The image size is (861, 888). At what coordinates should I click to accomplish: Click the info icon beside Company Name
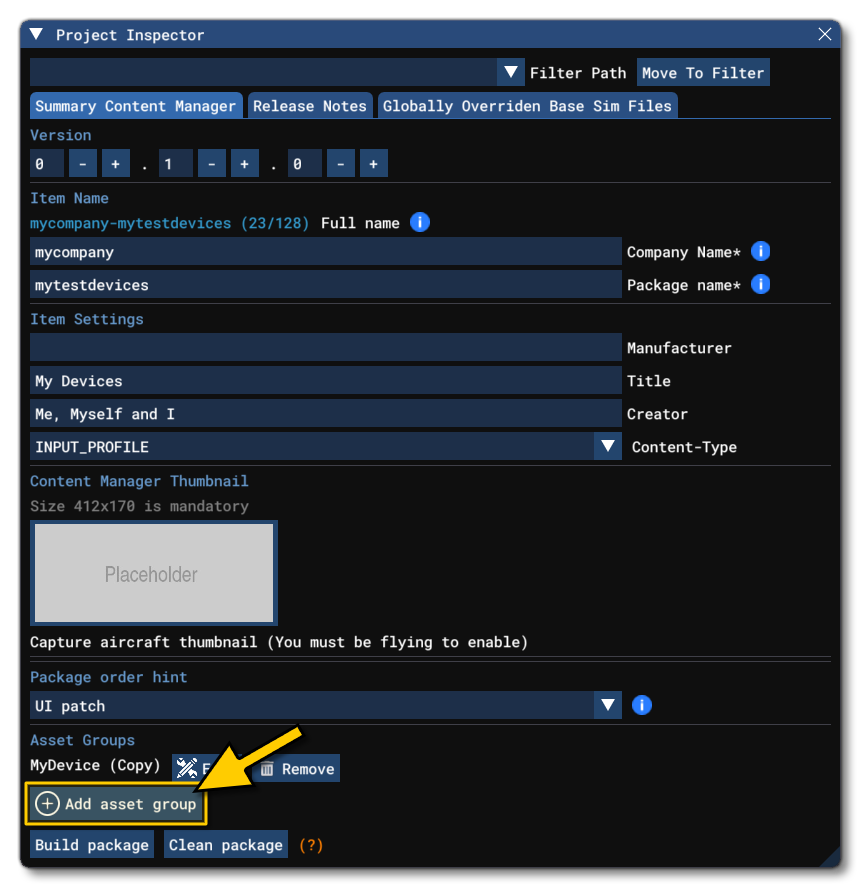click(761, 251)
